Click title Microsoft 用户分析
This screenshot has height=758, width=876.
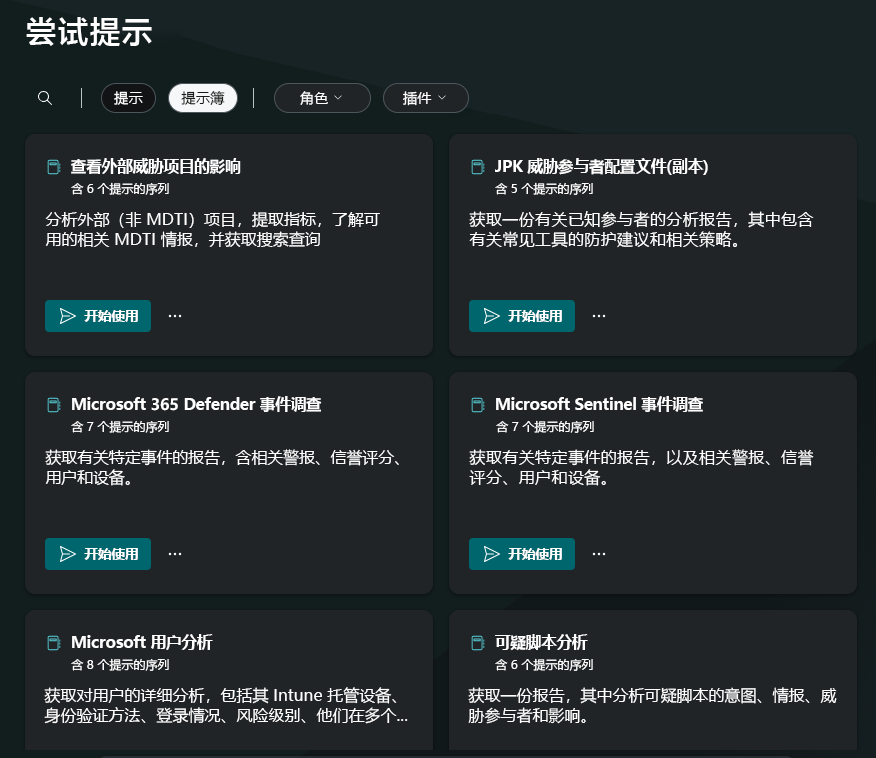142,642
